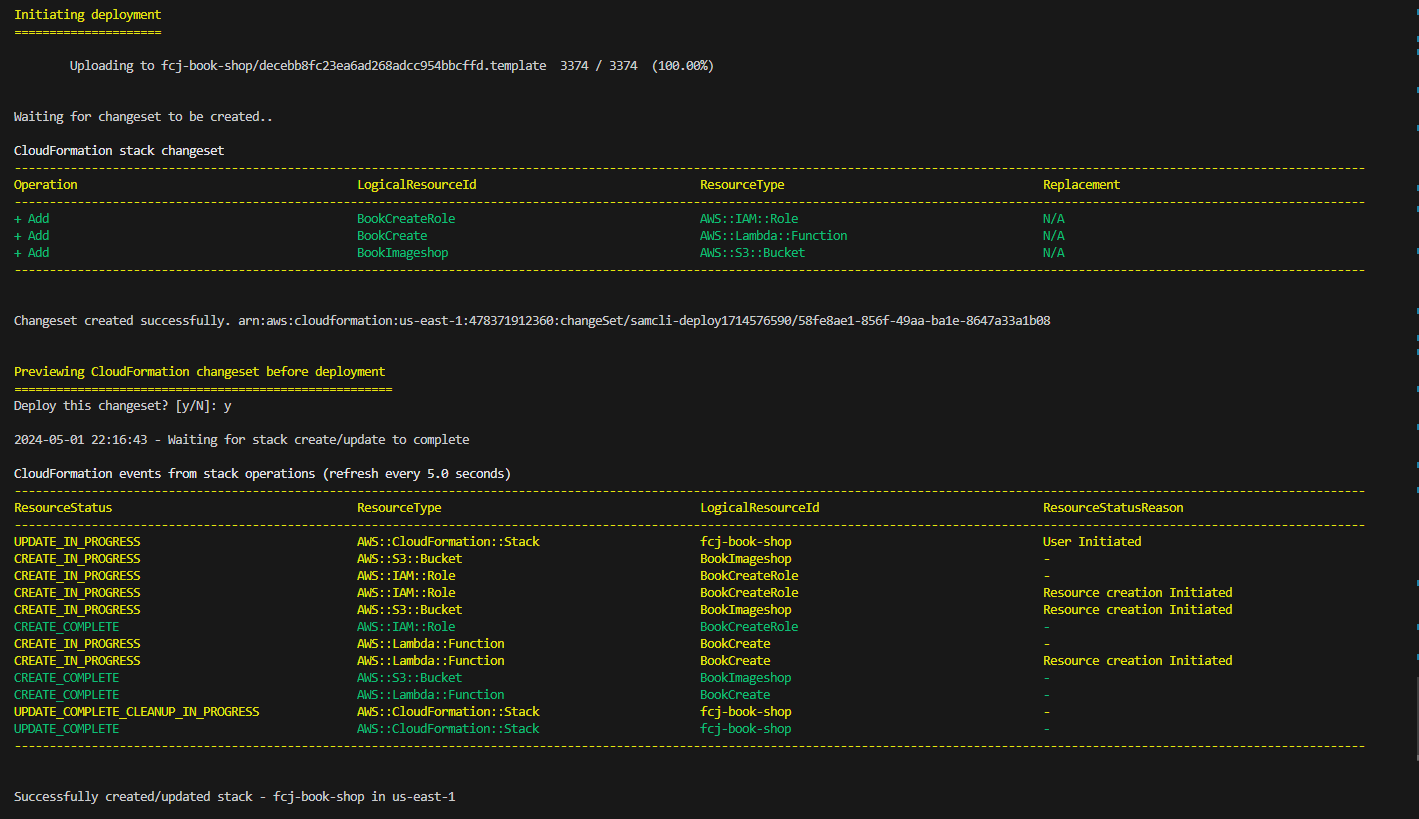Click "CREATE_COMPLETE" in the AWS::S3::Bucket row
This screenshot has height=819, width=1419.
(66, 678)
